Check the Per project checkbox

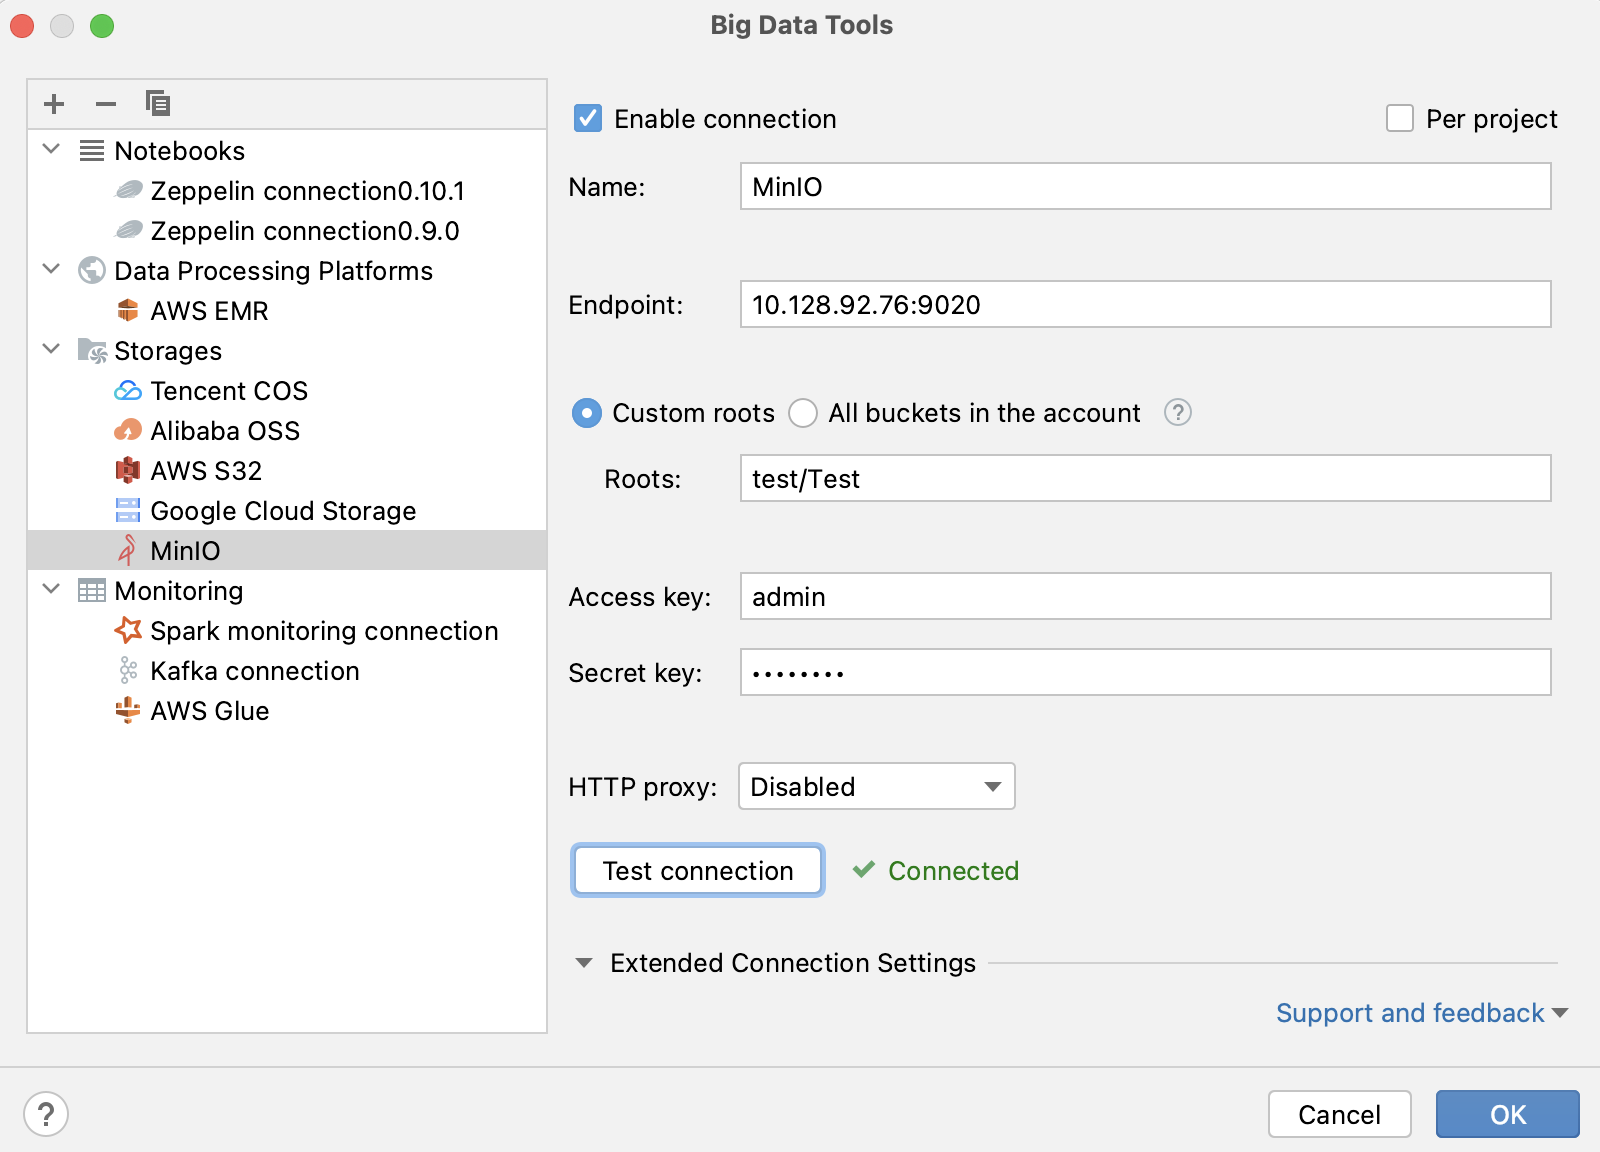tap(1400, 119)
